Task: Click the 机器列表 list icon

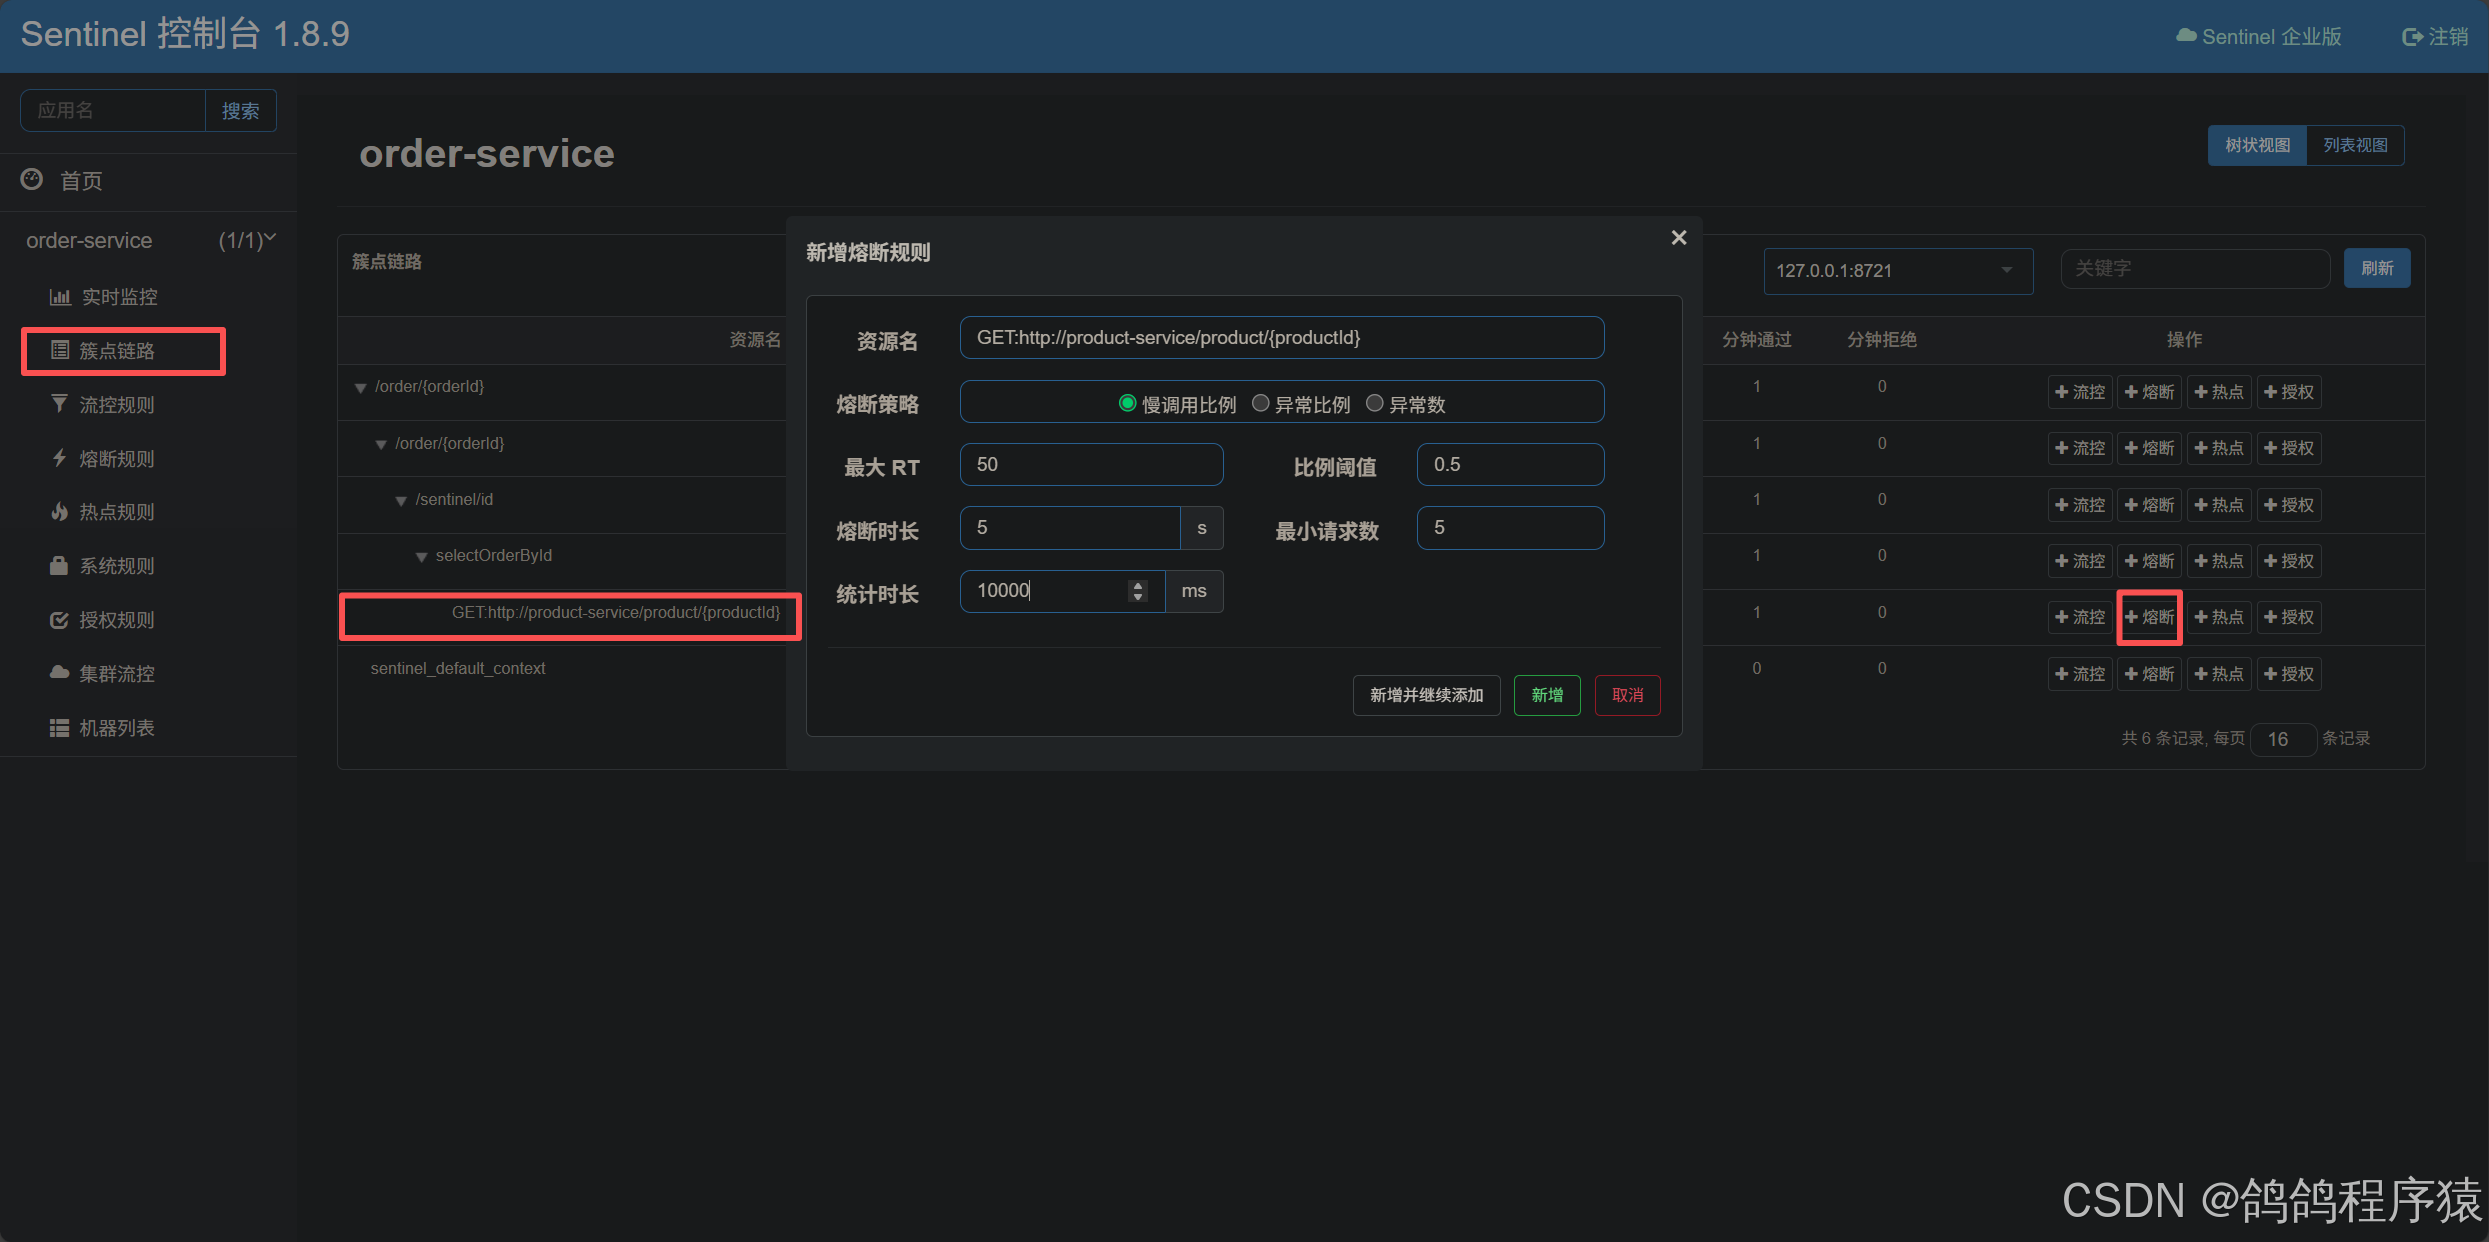Action: tap(60, 728)
